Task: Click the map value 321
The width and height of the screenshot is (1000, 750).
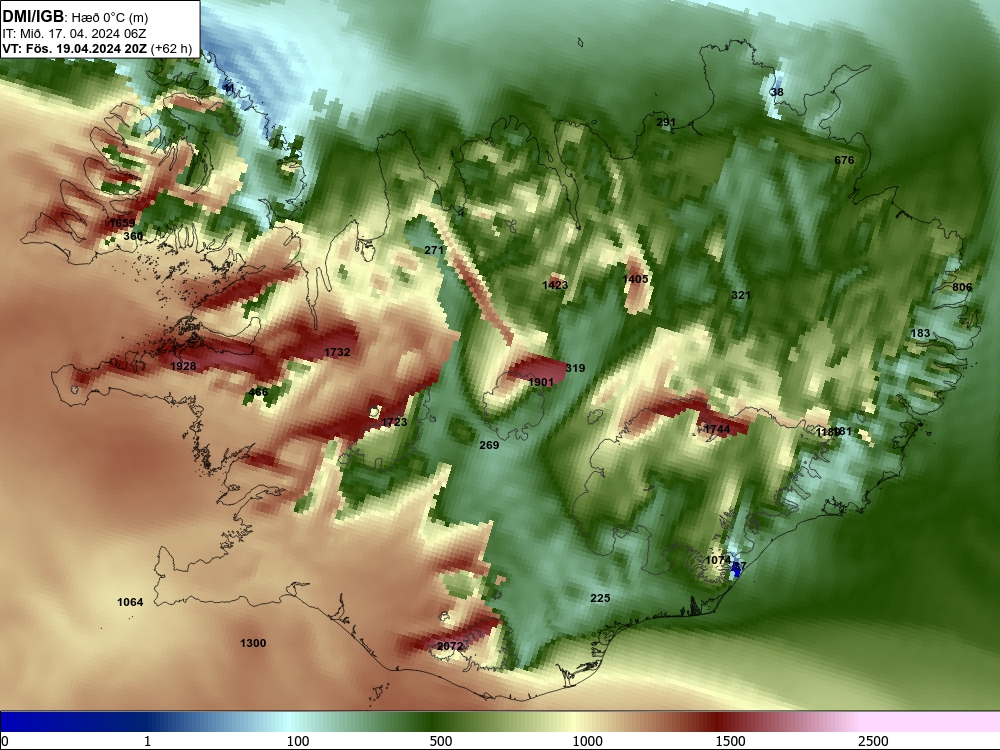Action: pyautogui.click(x=740, y=295)
